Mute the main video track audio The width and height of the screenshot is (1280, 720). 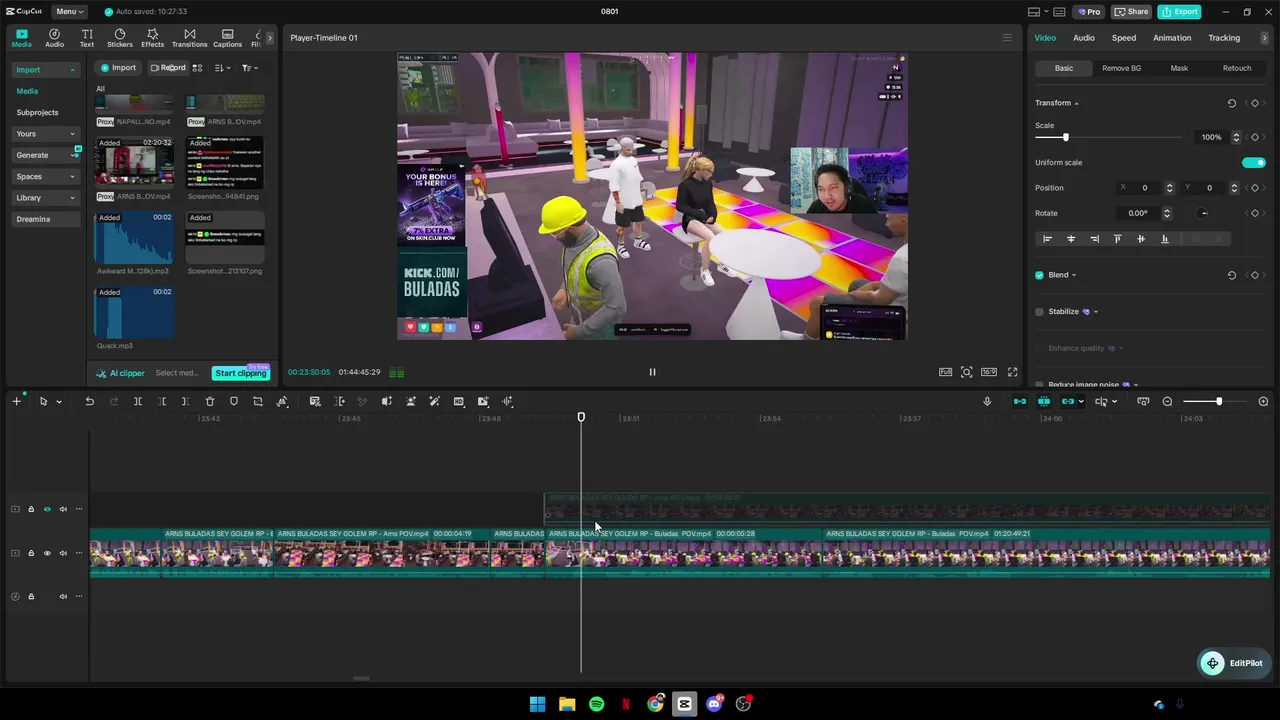pos(63,553)
